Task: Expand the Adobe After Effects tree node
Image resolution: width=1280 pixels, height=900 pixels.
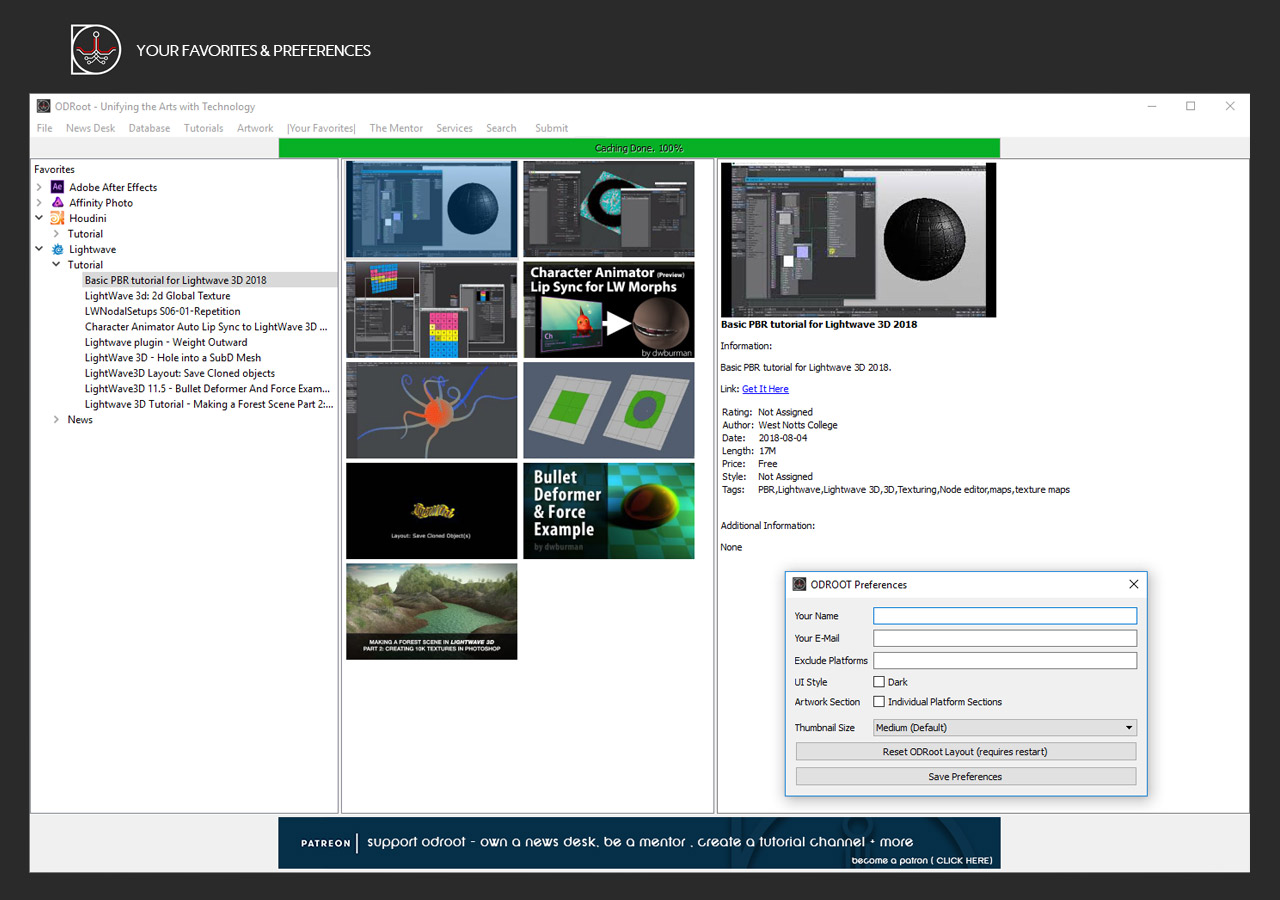Action: click(39, 187)
